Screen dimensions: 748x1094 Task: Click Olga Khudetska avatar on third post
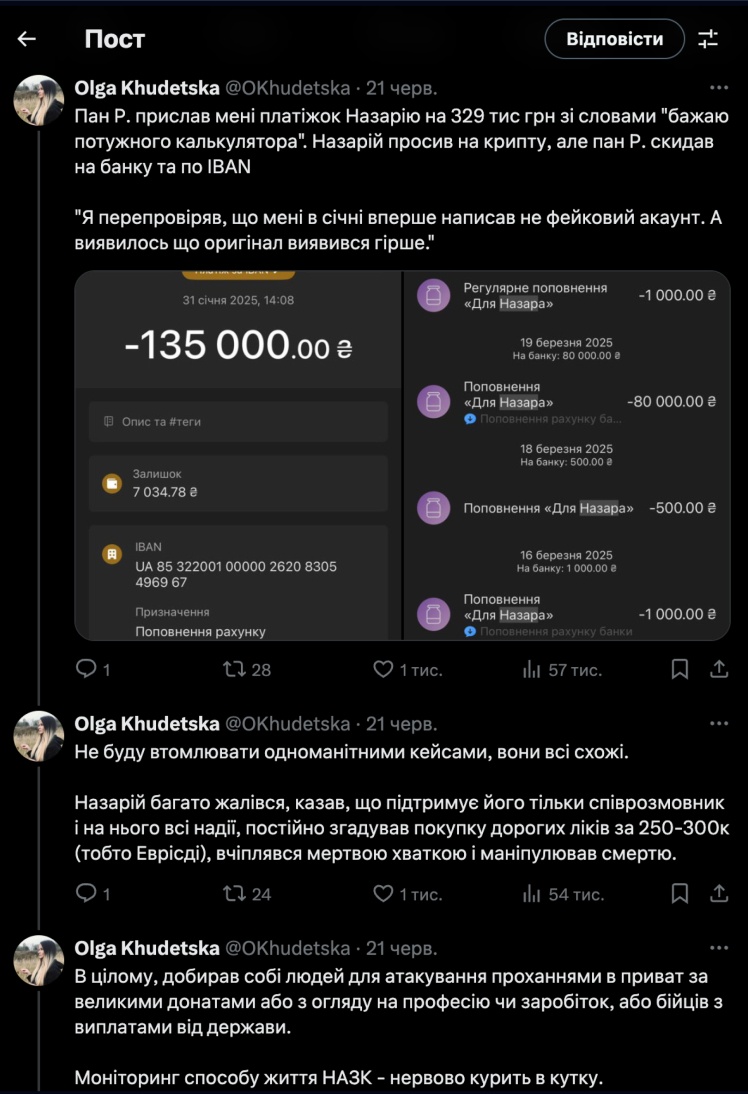pyautogui.click(x=39, y=960)
